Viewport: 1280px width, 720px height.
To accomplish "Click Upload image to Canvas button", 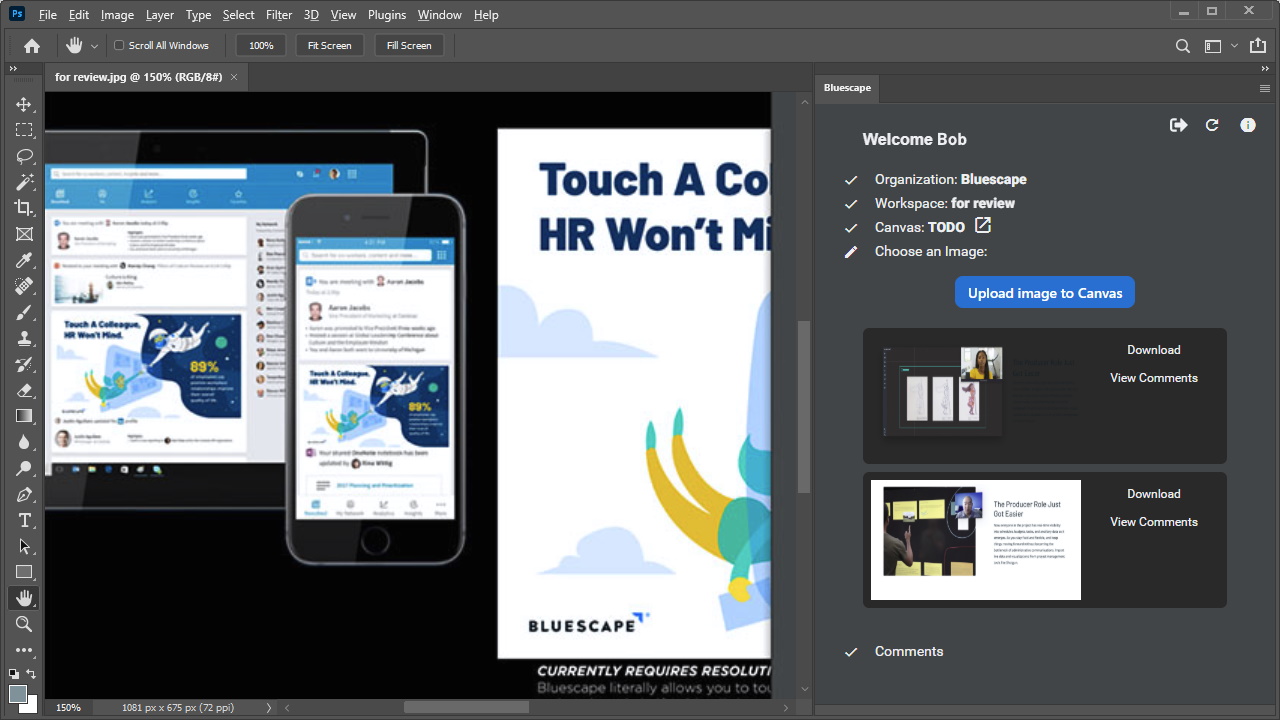I will click(1044, 293).
